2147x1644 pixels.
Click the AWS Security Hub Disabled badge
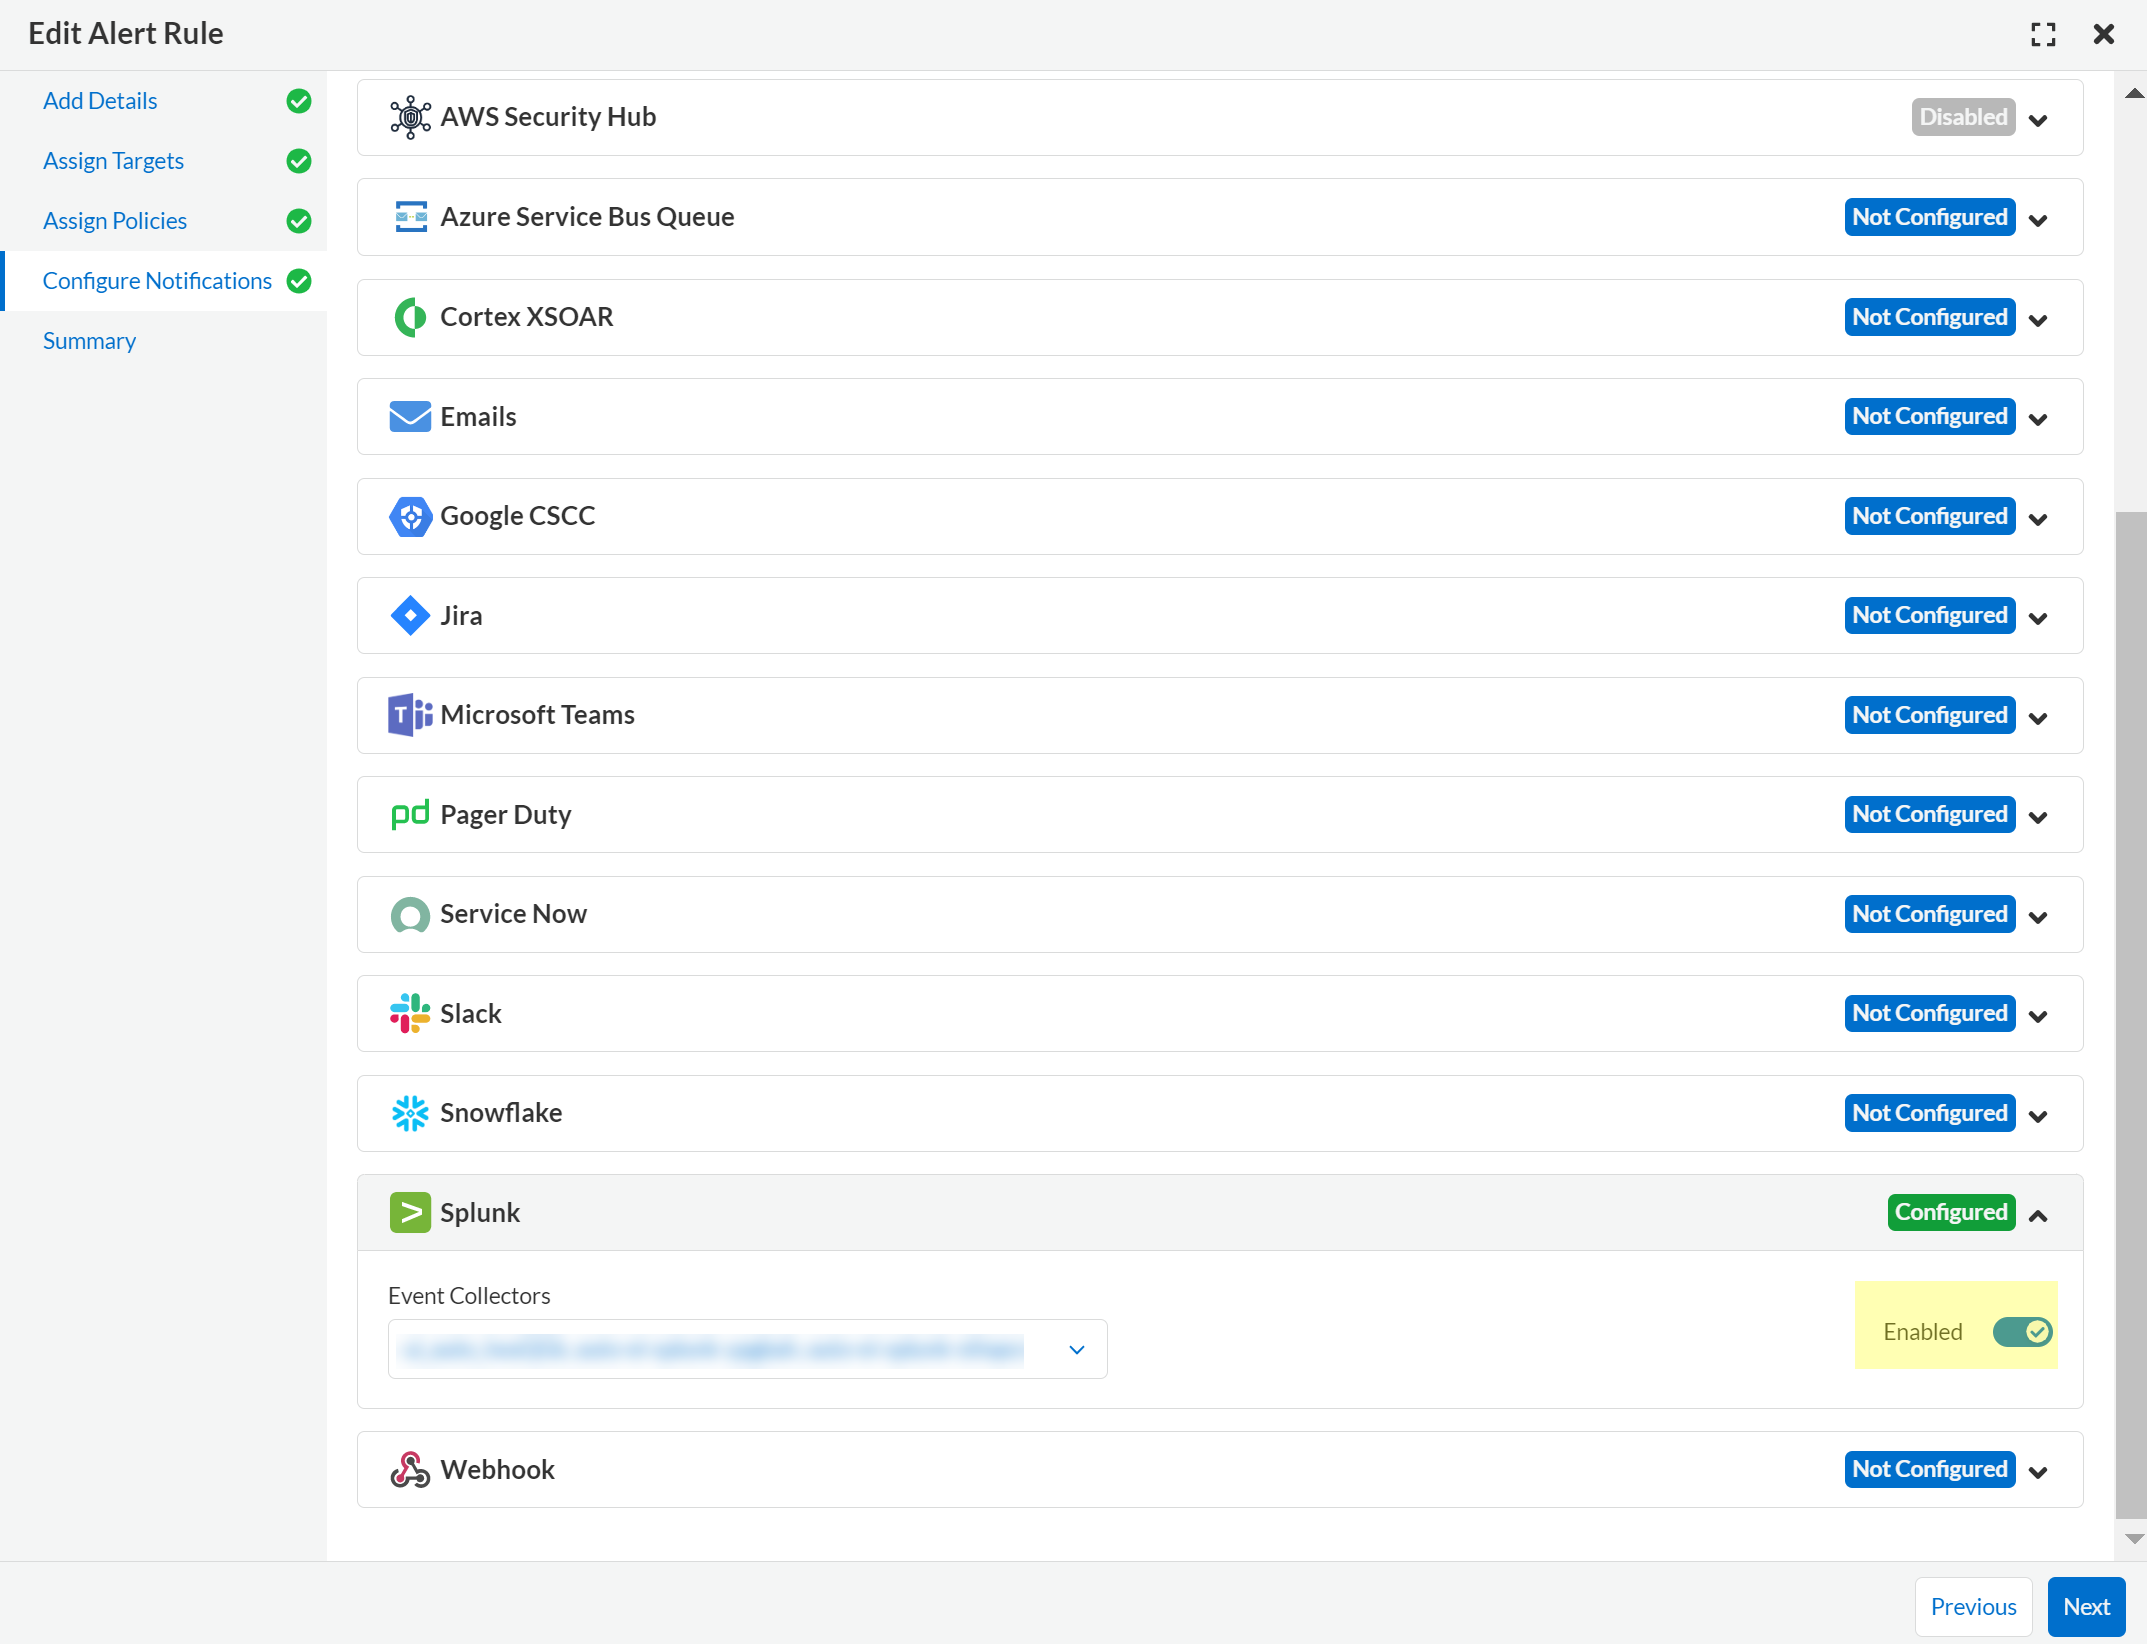click(1963, 117)
